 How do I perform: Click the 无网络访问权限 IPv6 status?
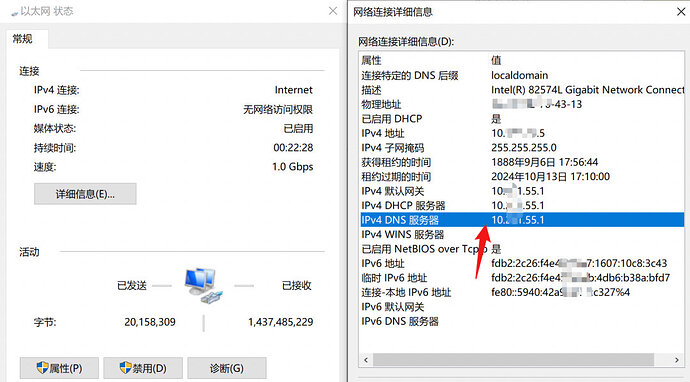[278, 109]
